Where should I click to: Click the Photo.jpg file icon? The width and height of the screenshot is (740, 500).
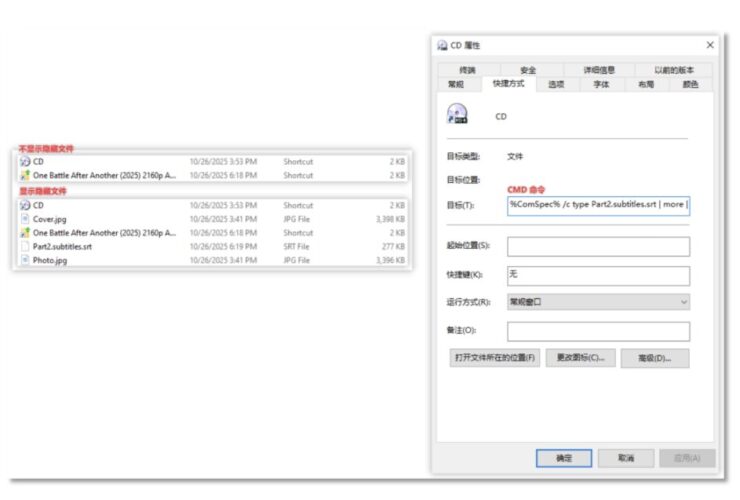click(x=25, y=260)
